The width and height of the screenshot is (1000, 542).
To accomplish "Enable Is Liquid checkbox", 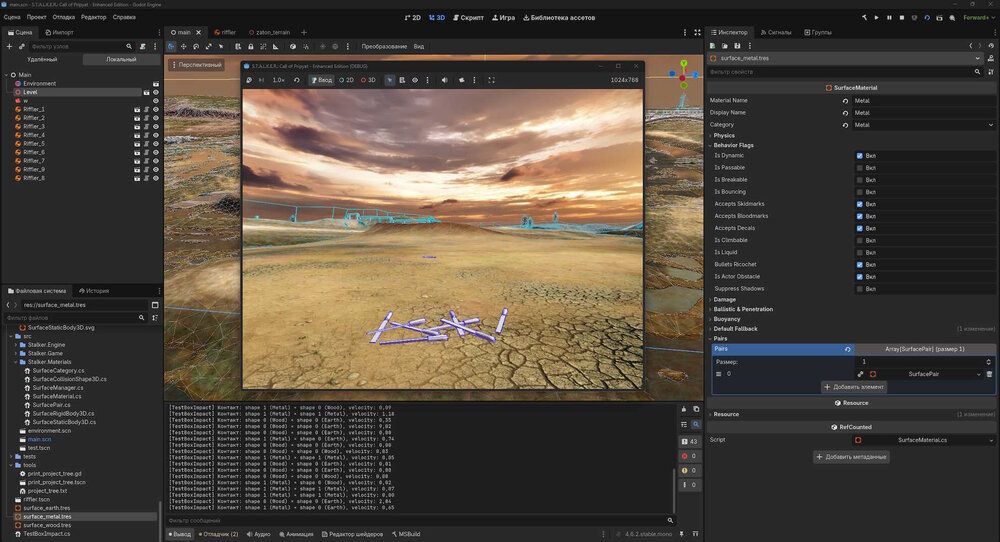I will tap(860, 253).
